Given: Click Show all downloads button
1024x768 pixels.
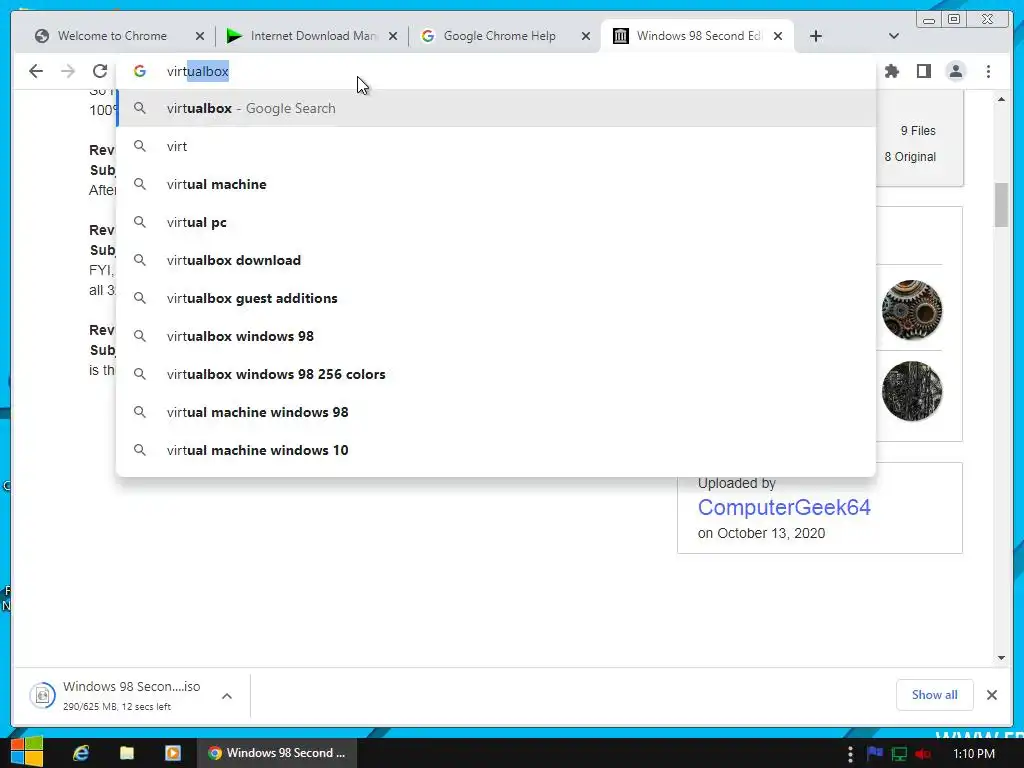Looking at the screenshot, I should 935,695.
